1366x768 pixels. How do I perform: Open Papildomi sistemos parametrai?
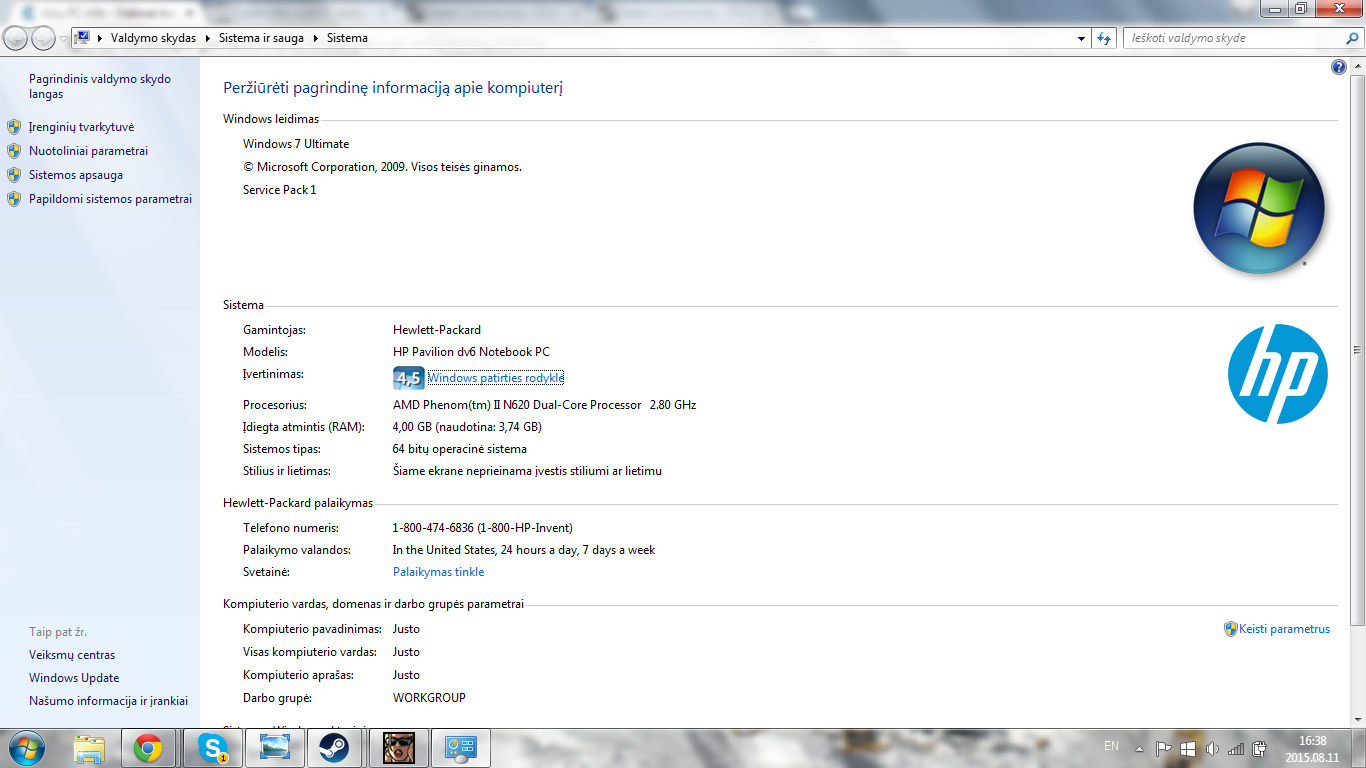tap(110, 199)
